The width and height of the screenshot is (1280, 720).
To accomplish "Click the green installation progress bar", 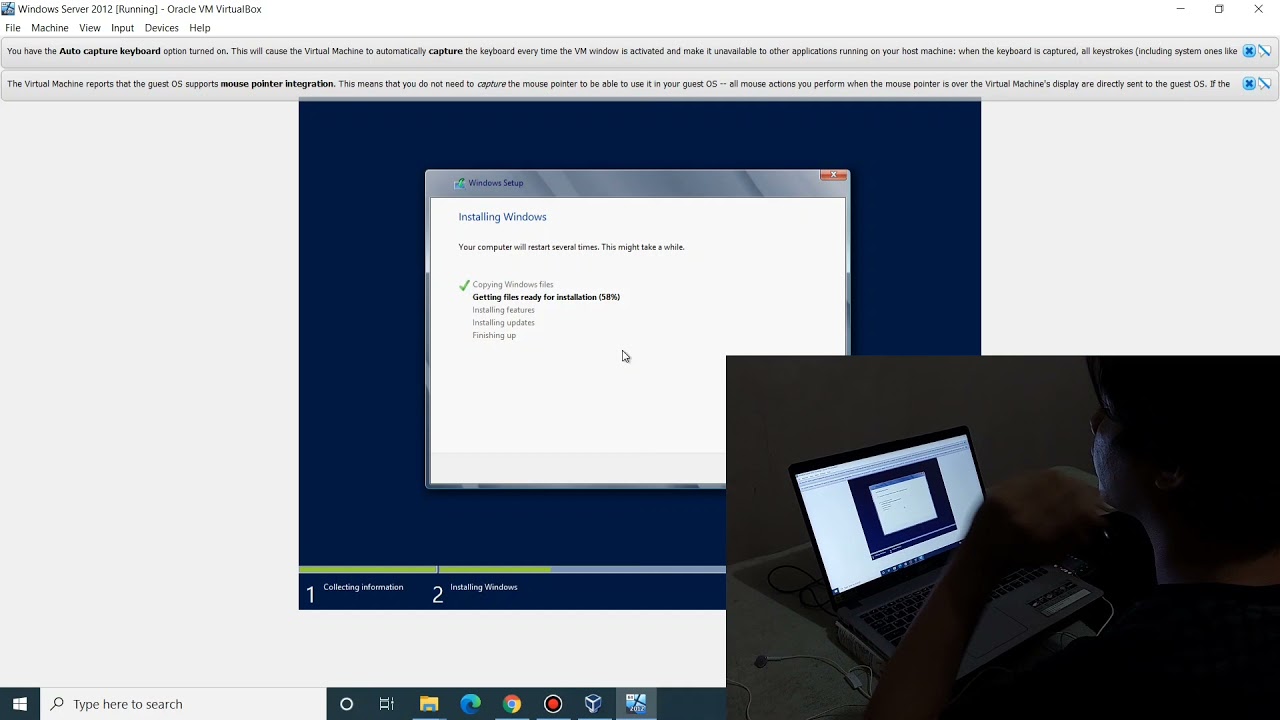I will pyautogui.click(x=425, y=569).
